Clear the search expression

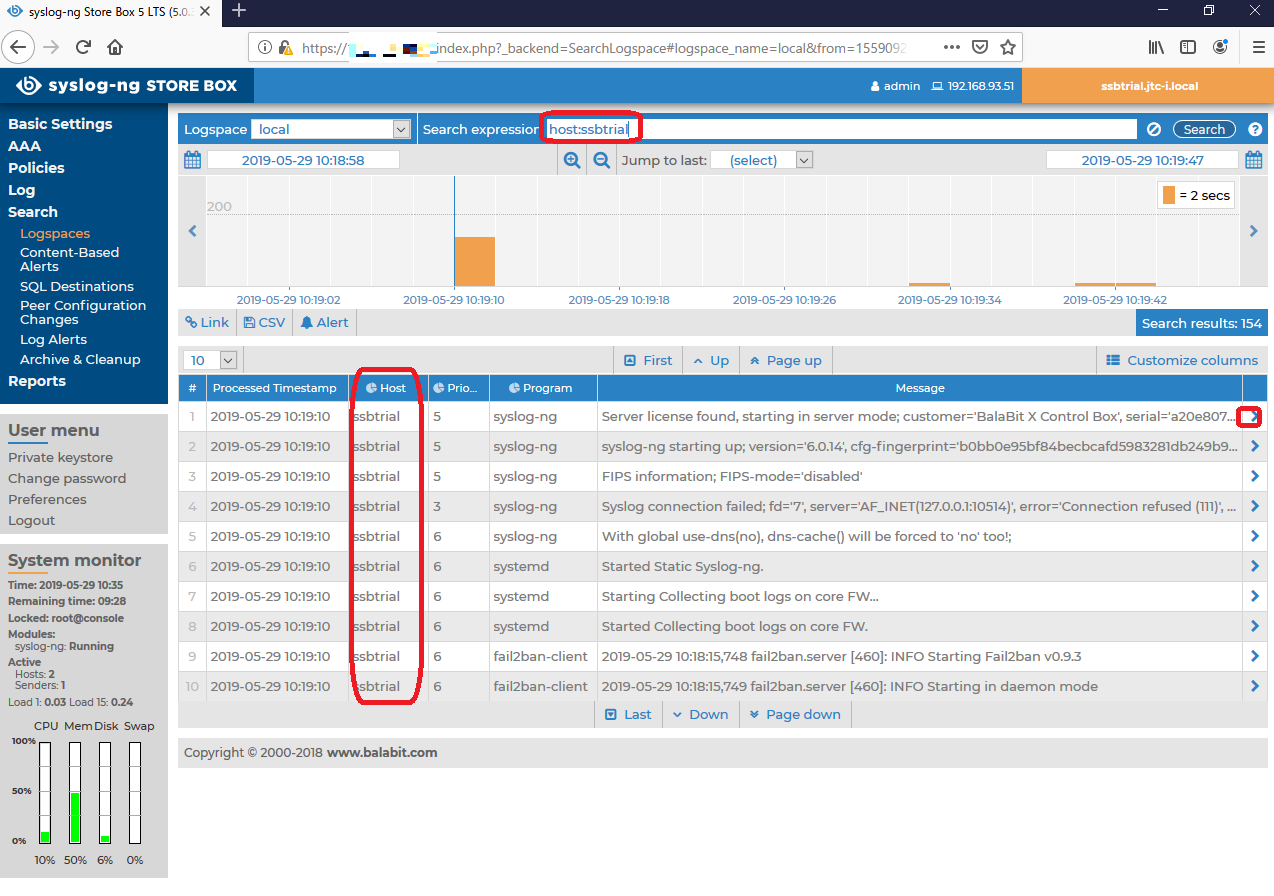coord(1154,129)
